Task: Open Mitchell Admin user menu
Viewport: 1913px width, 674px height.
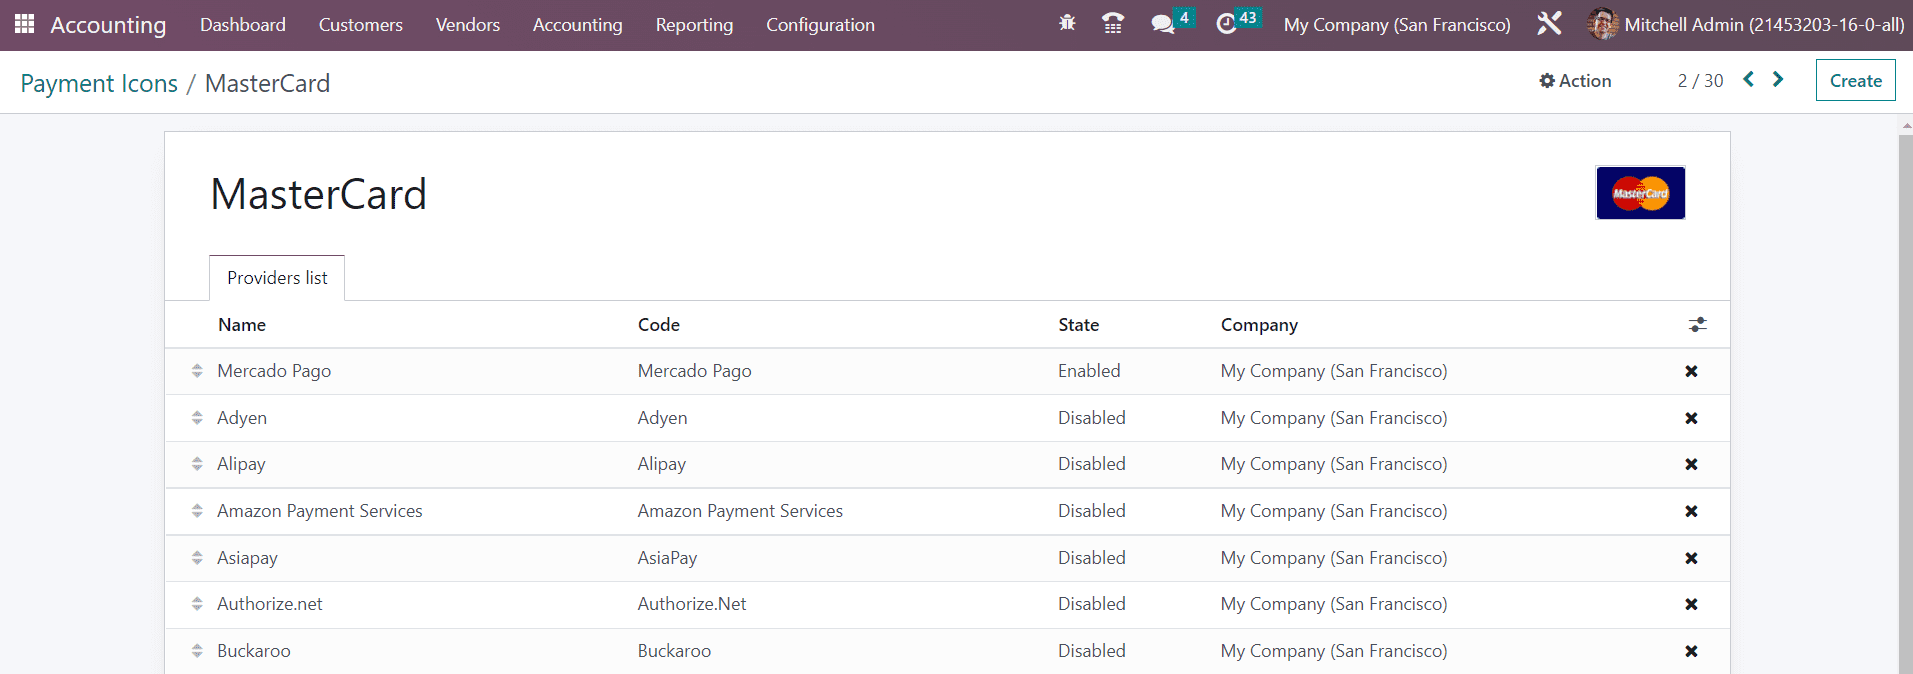Action: point(1746,24)
